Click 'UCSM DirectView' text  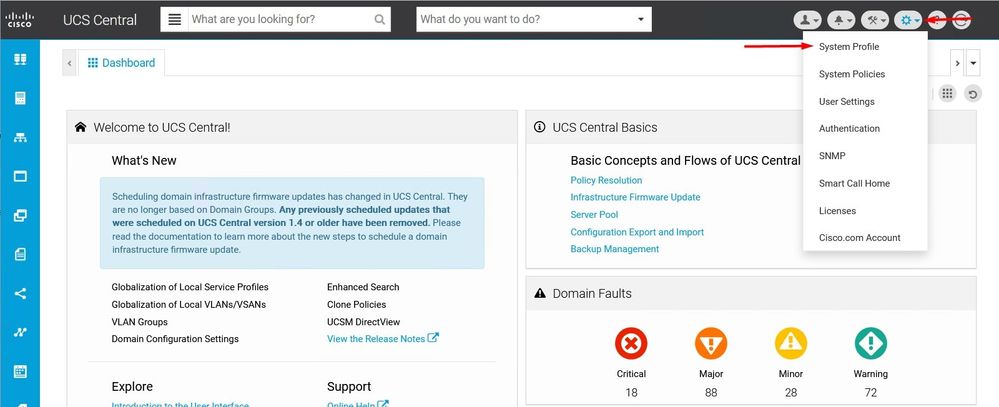coord(363,322)
